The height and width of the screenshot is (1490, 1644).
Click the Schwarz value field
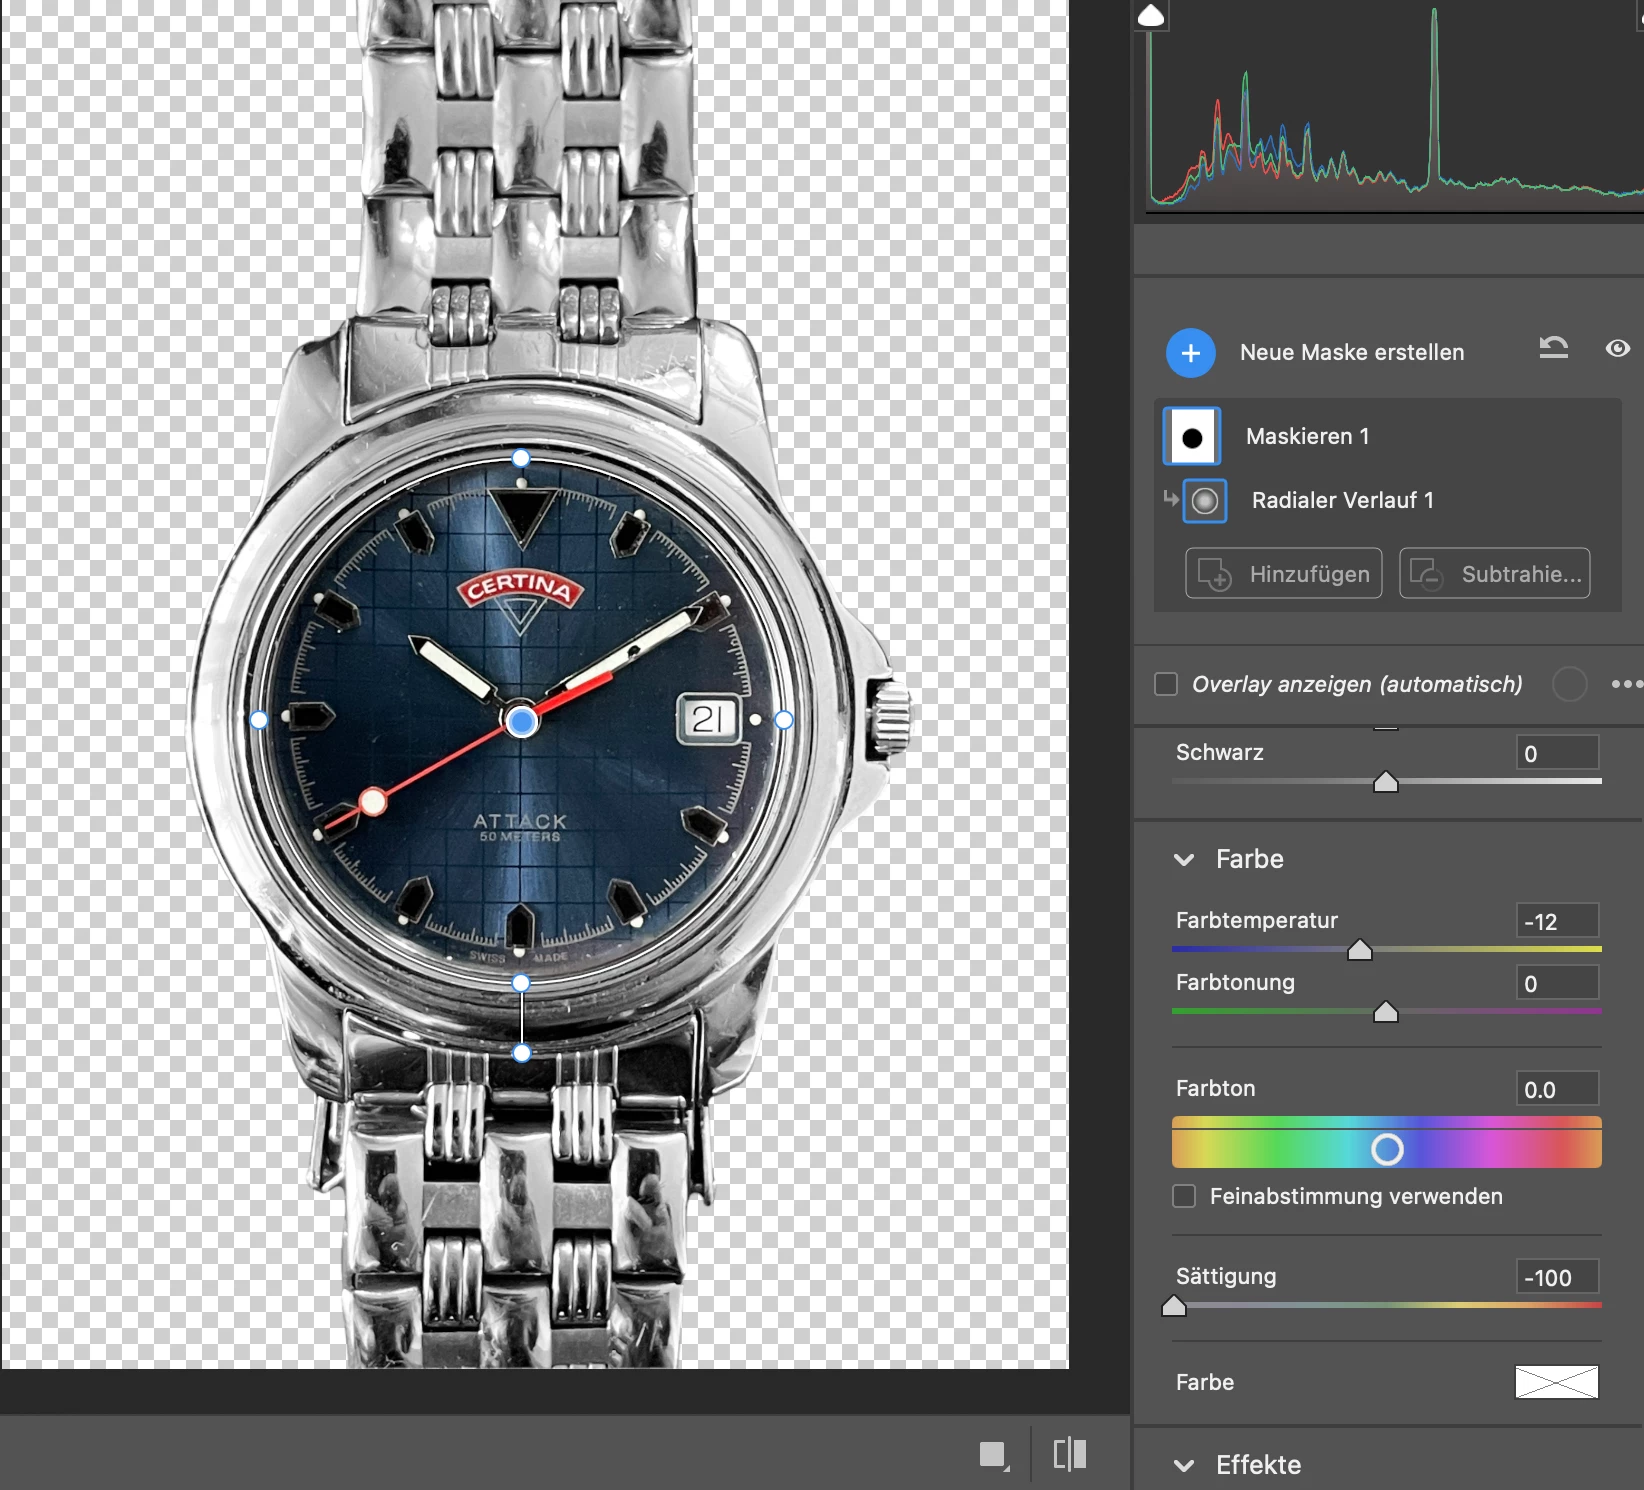click(1557, 753)
